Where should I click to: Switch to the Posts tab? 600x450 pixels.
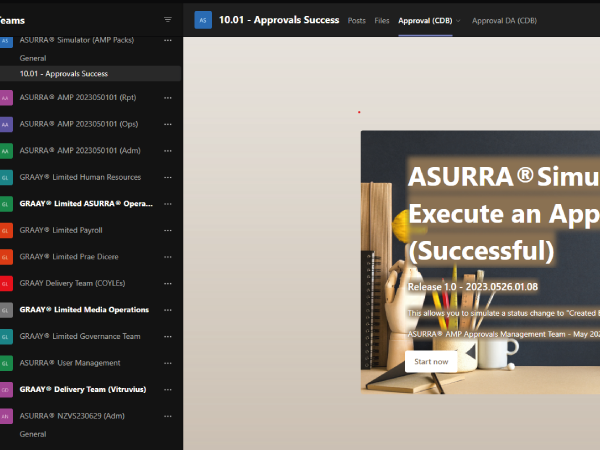click(357, 21)
